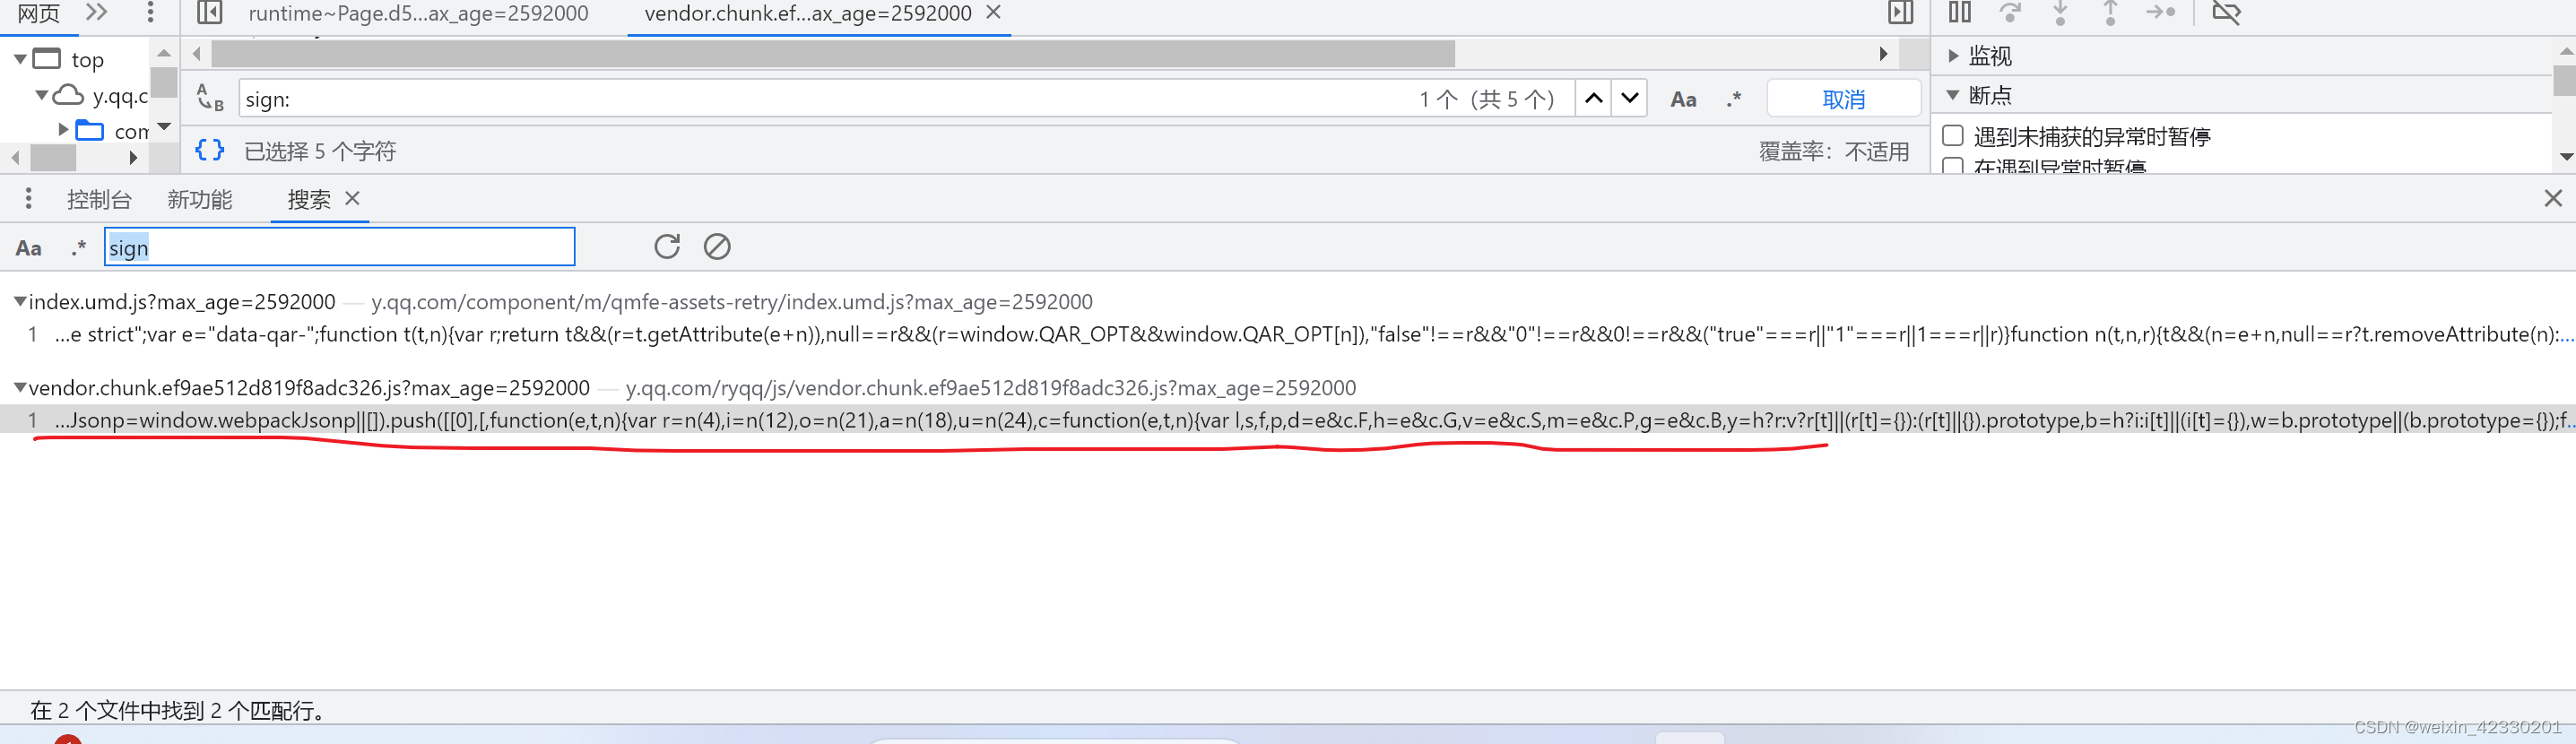Expand the 监视 watch section
This screenshot has height=744, width=2576.
[1953, 56]
